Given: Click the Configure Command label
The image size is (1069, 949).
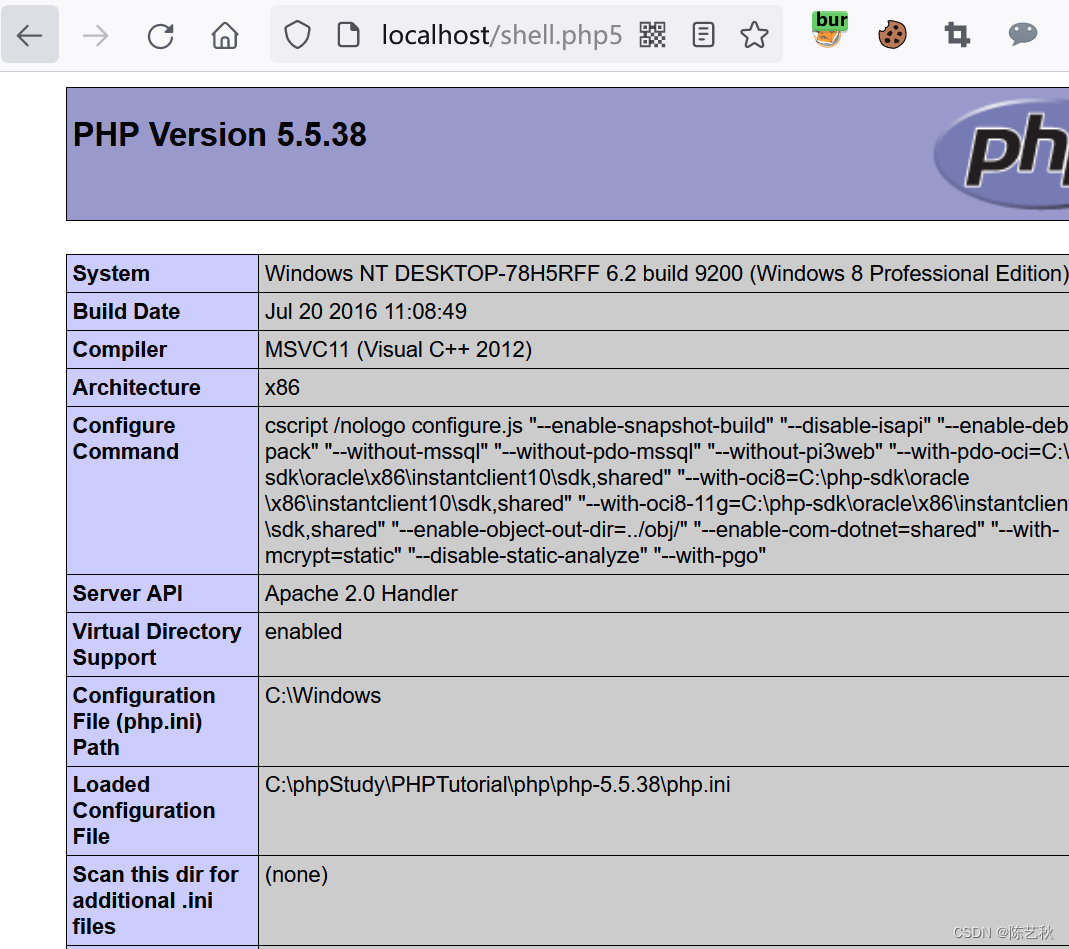Looking at the screenshot, I should [125, 438].
